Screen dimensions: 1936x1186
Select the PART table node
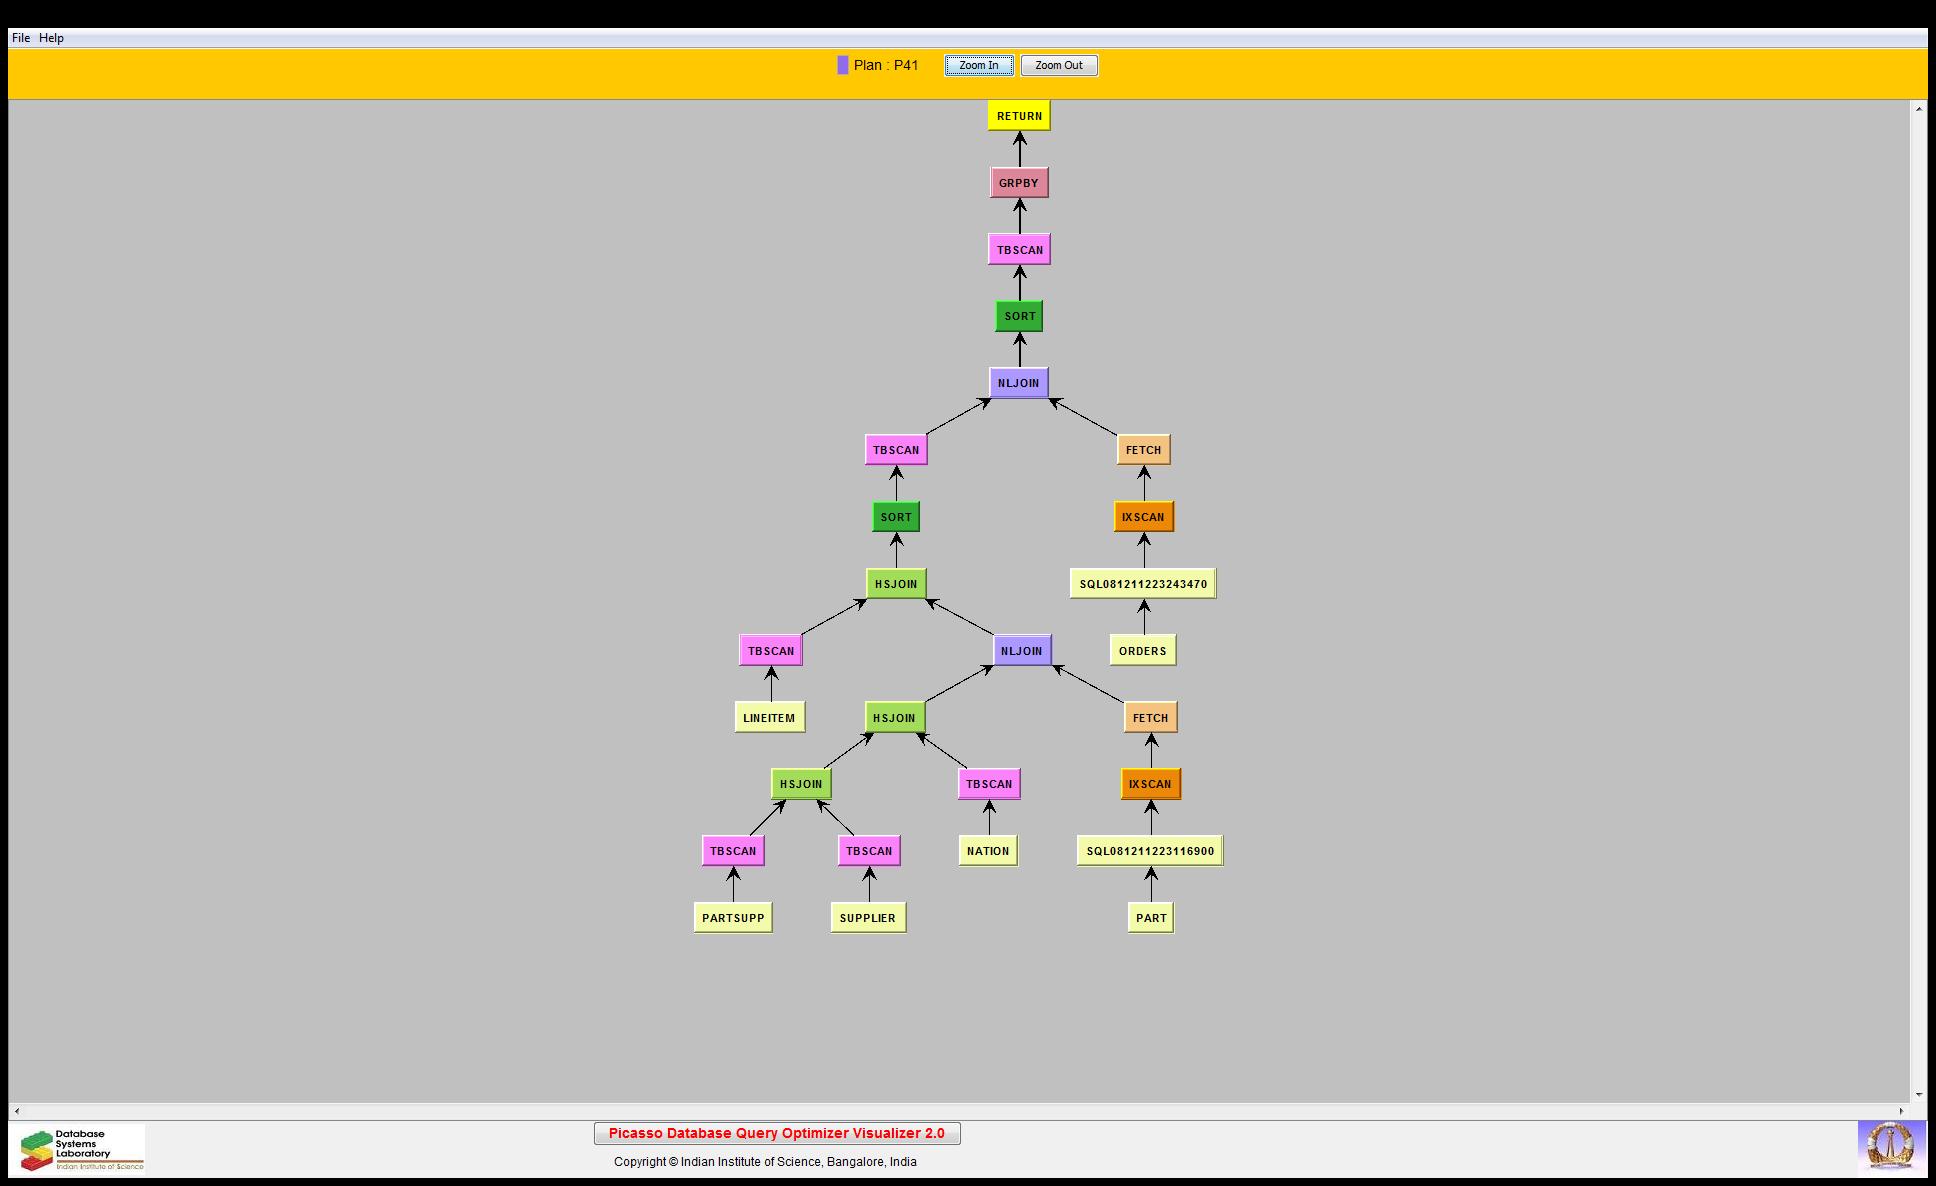1150,918
